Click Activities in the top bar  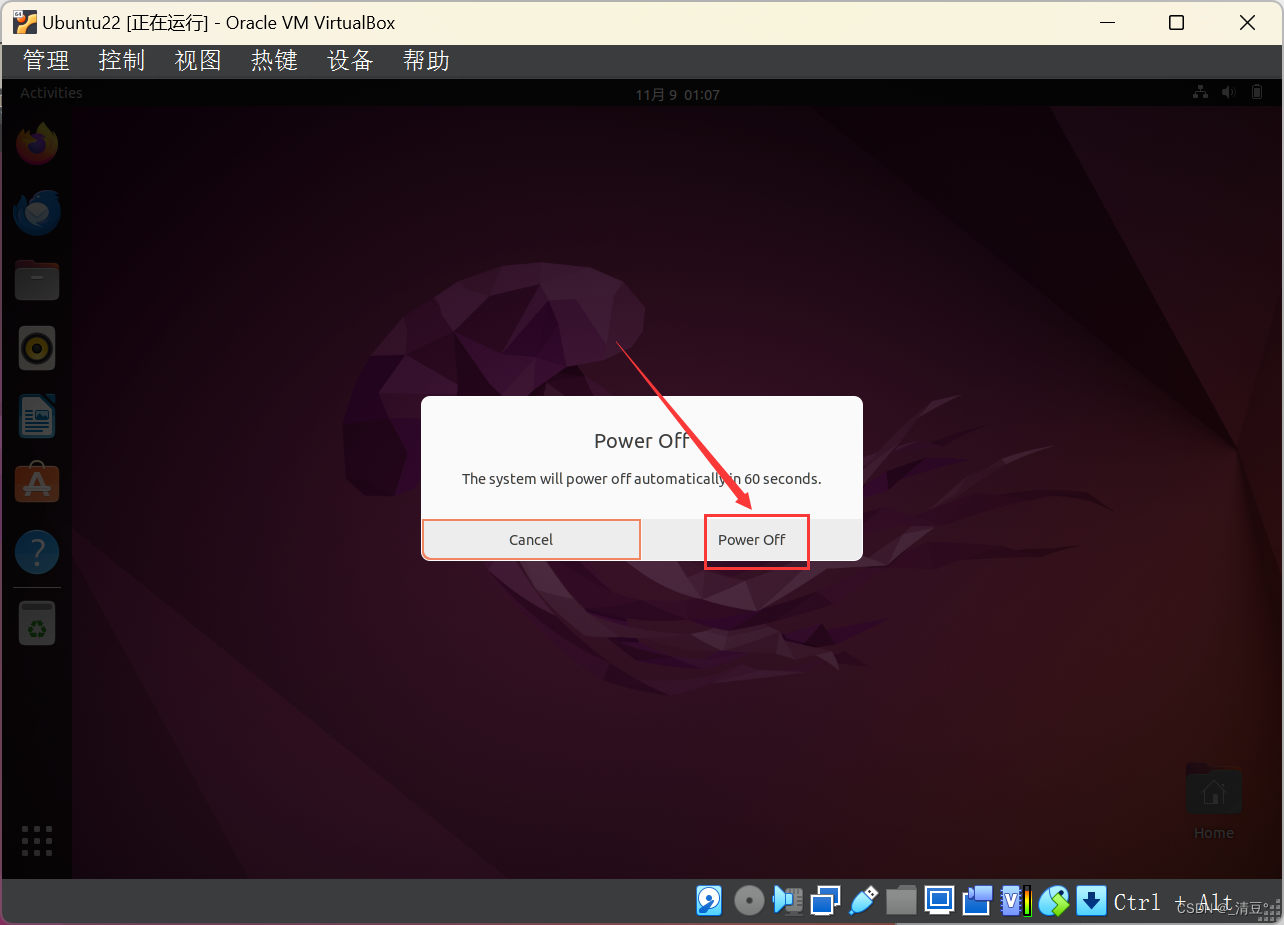[x=51, y=93]
